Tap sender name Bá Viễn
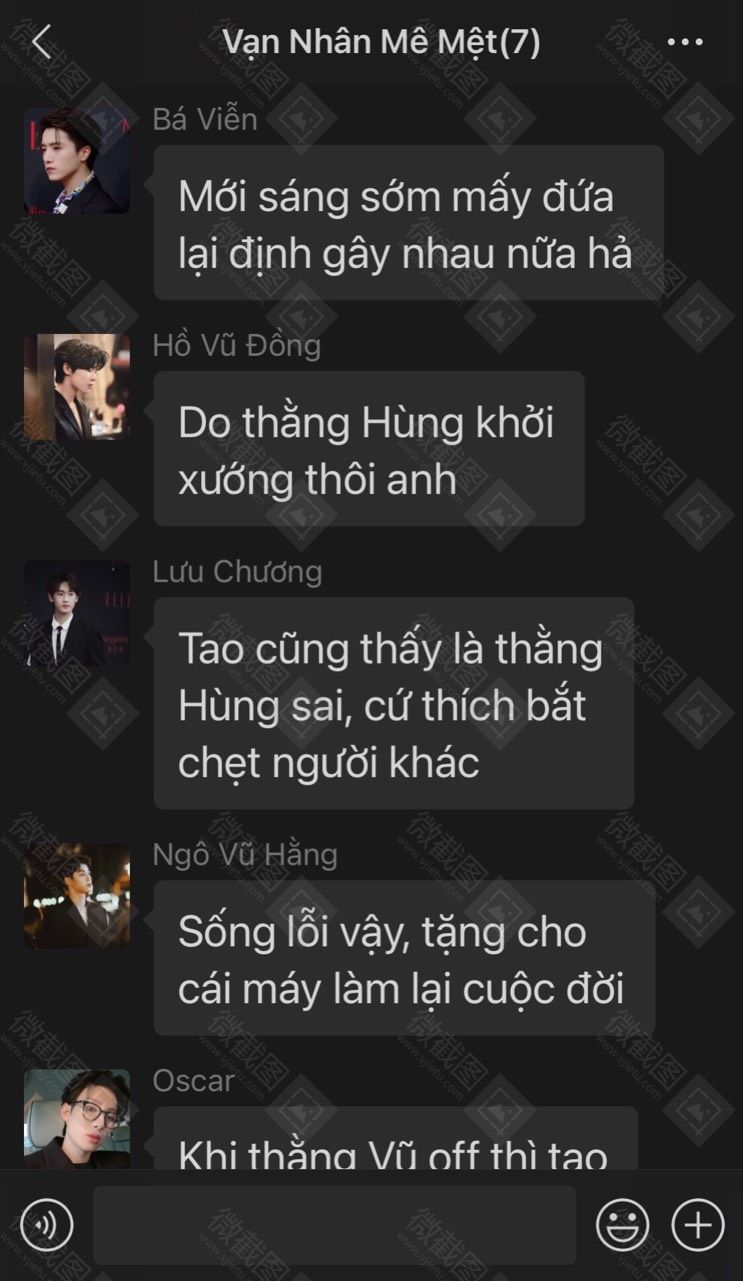The height and width of the screenshot is (1281, 743). point(205,119)
